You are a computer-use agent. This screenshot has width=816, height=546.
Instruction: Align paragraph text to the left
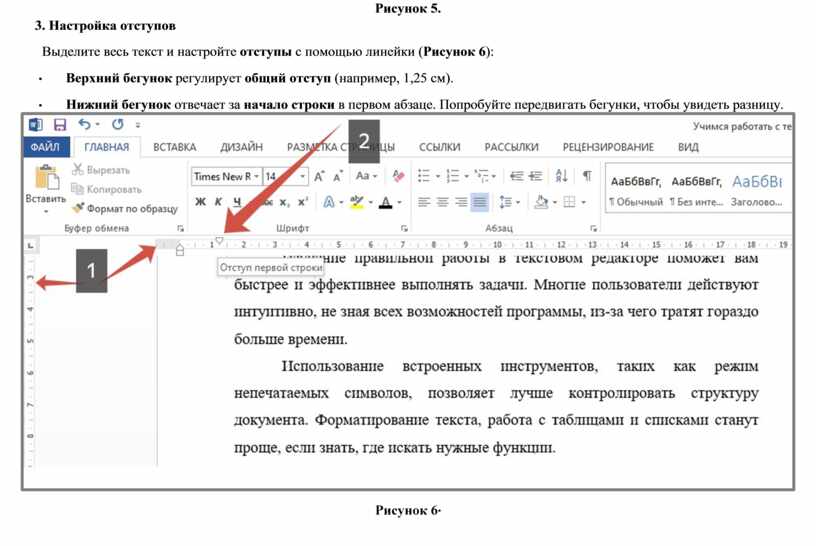(x=424, y=202)
